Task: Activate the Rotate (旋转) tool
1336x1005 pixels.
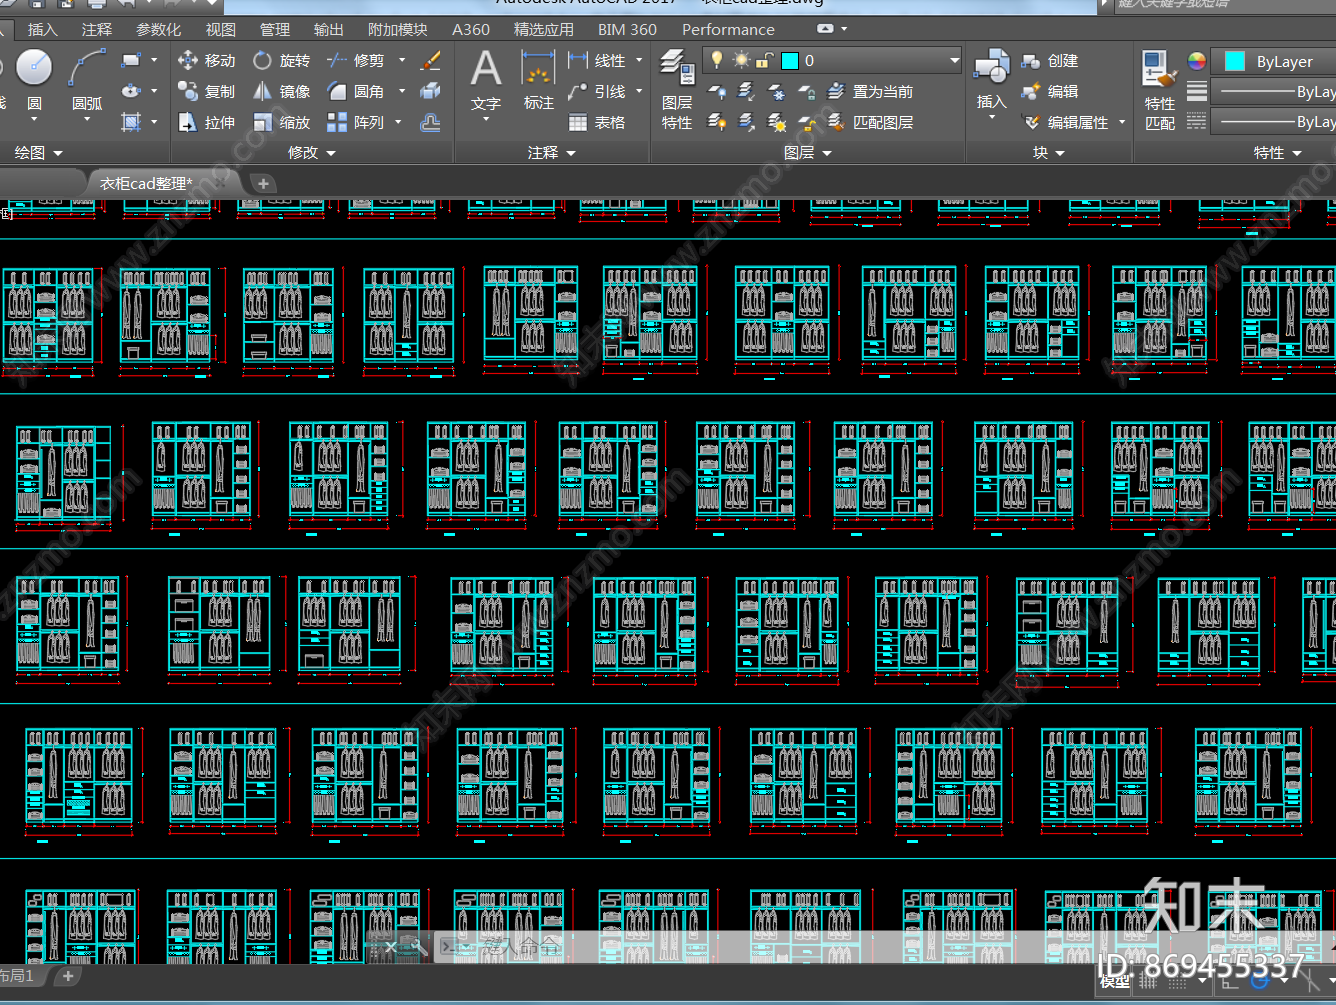Action: pyautogui.click(x=282, y=60)
